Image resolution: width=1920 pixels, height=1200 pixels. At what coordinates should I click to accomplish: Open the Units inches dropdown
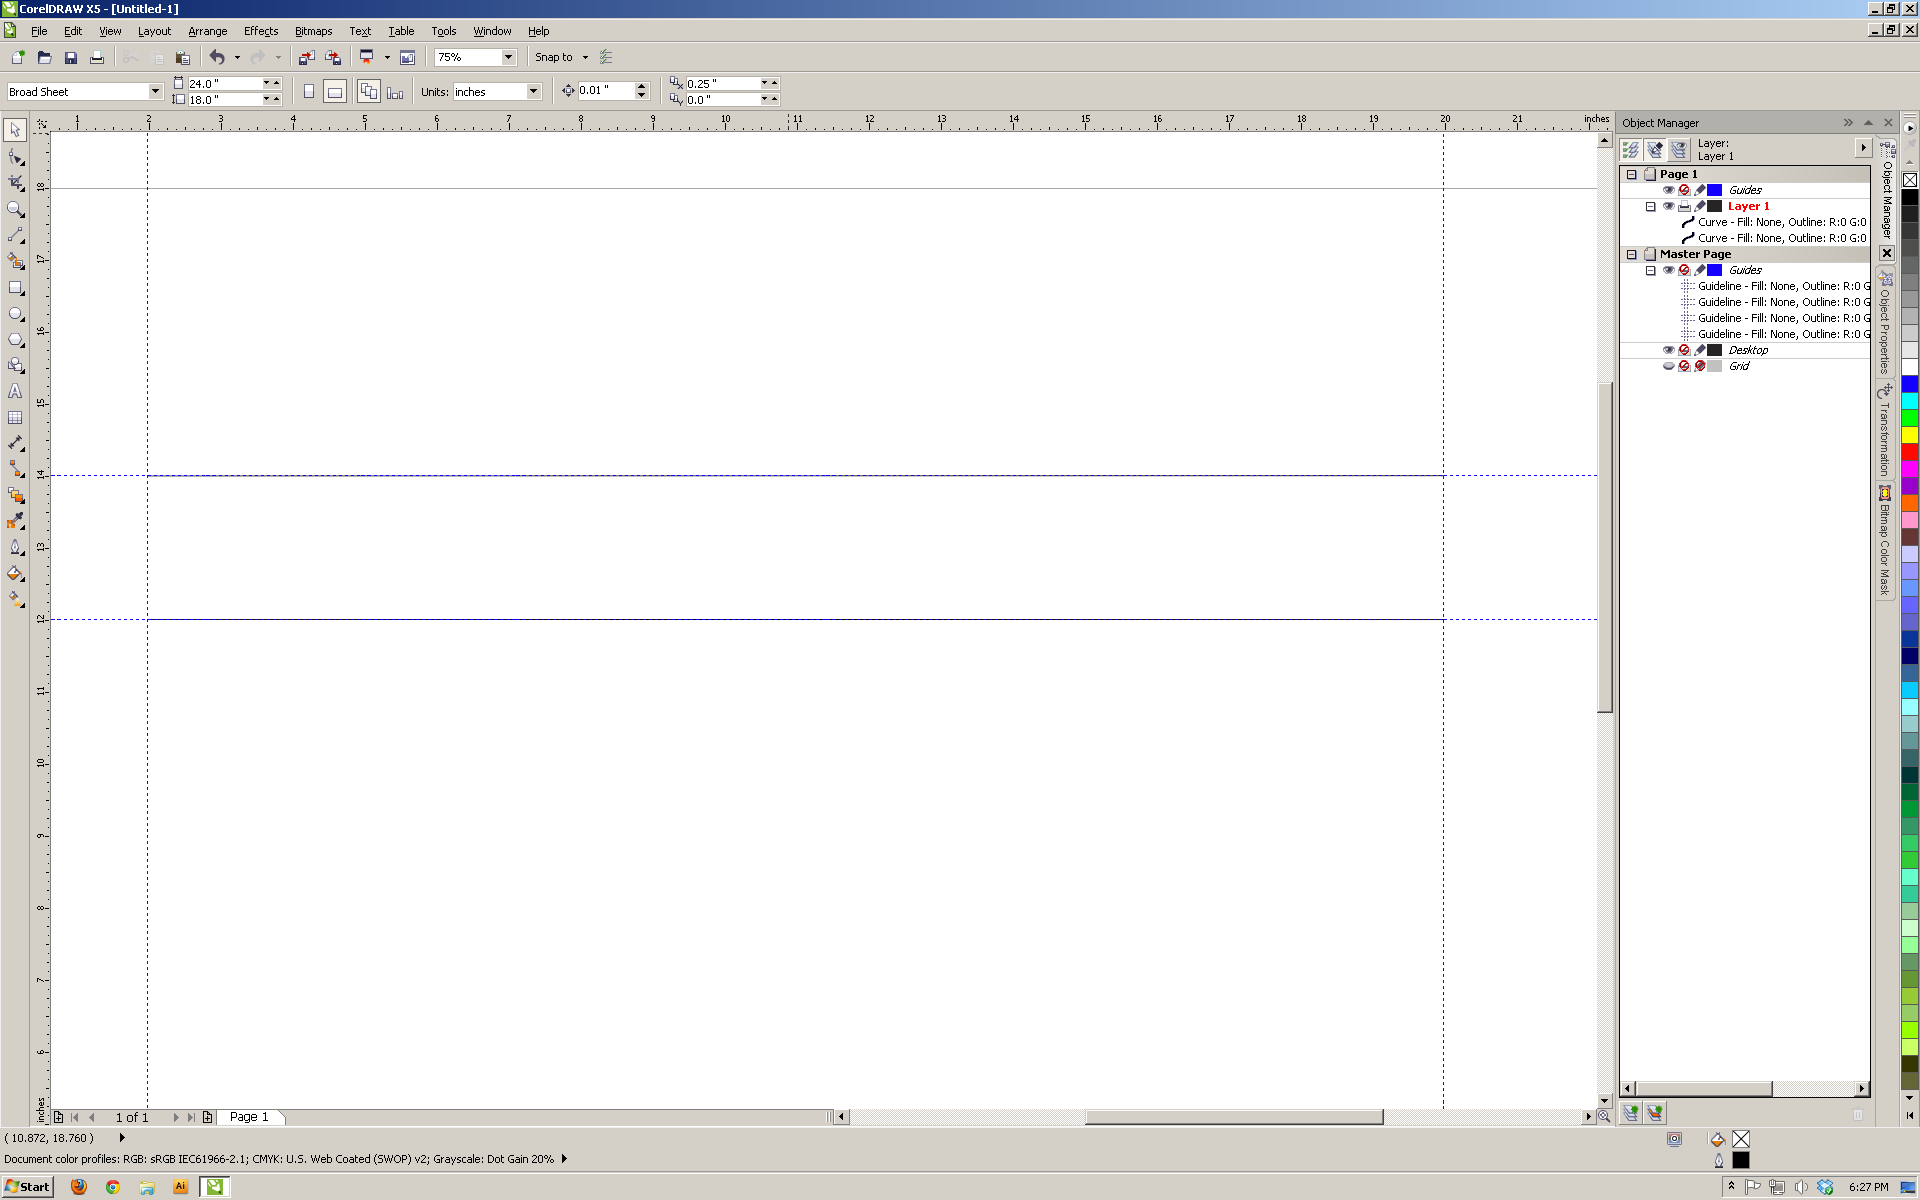533,92
